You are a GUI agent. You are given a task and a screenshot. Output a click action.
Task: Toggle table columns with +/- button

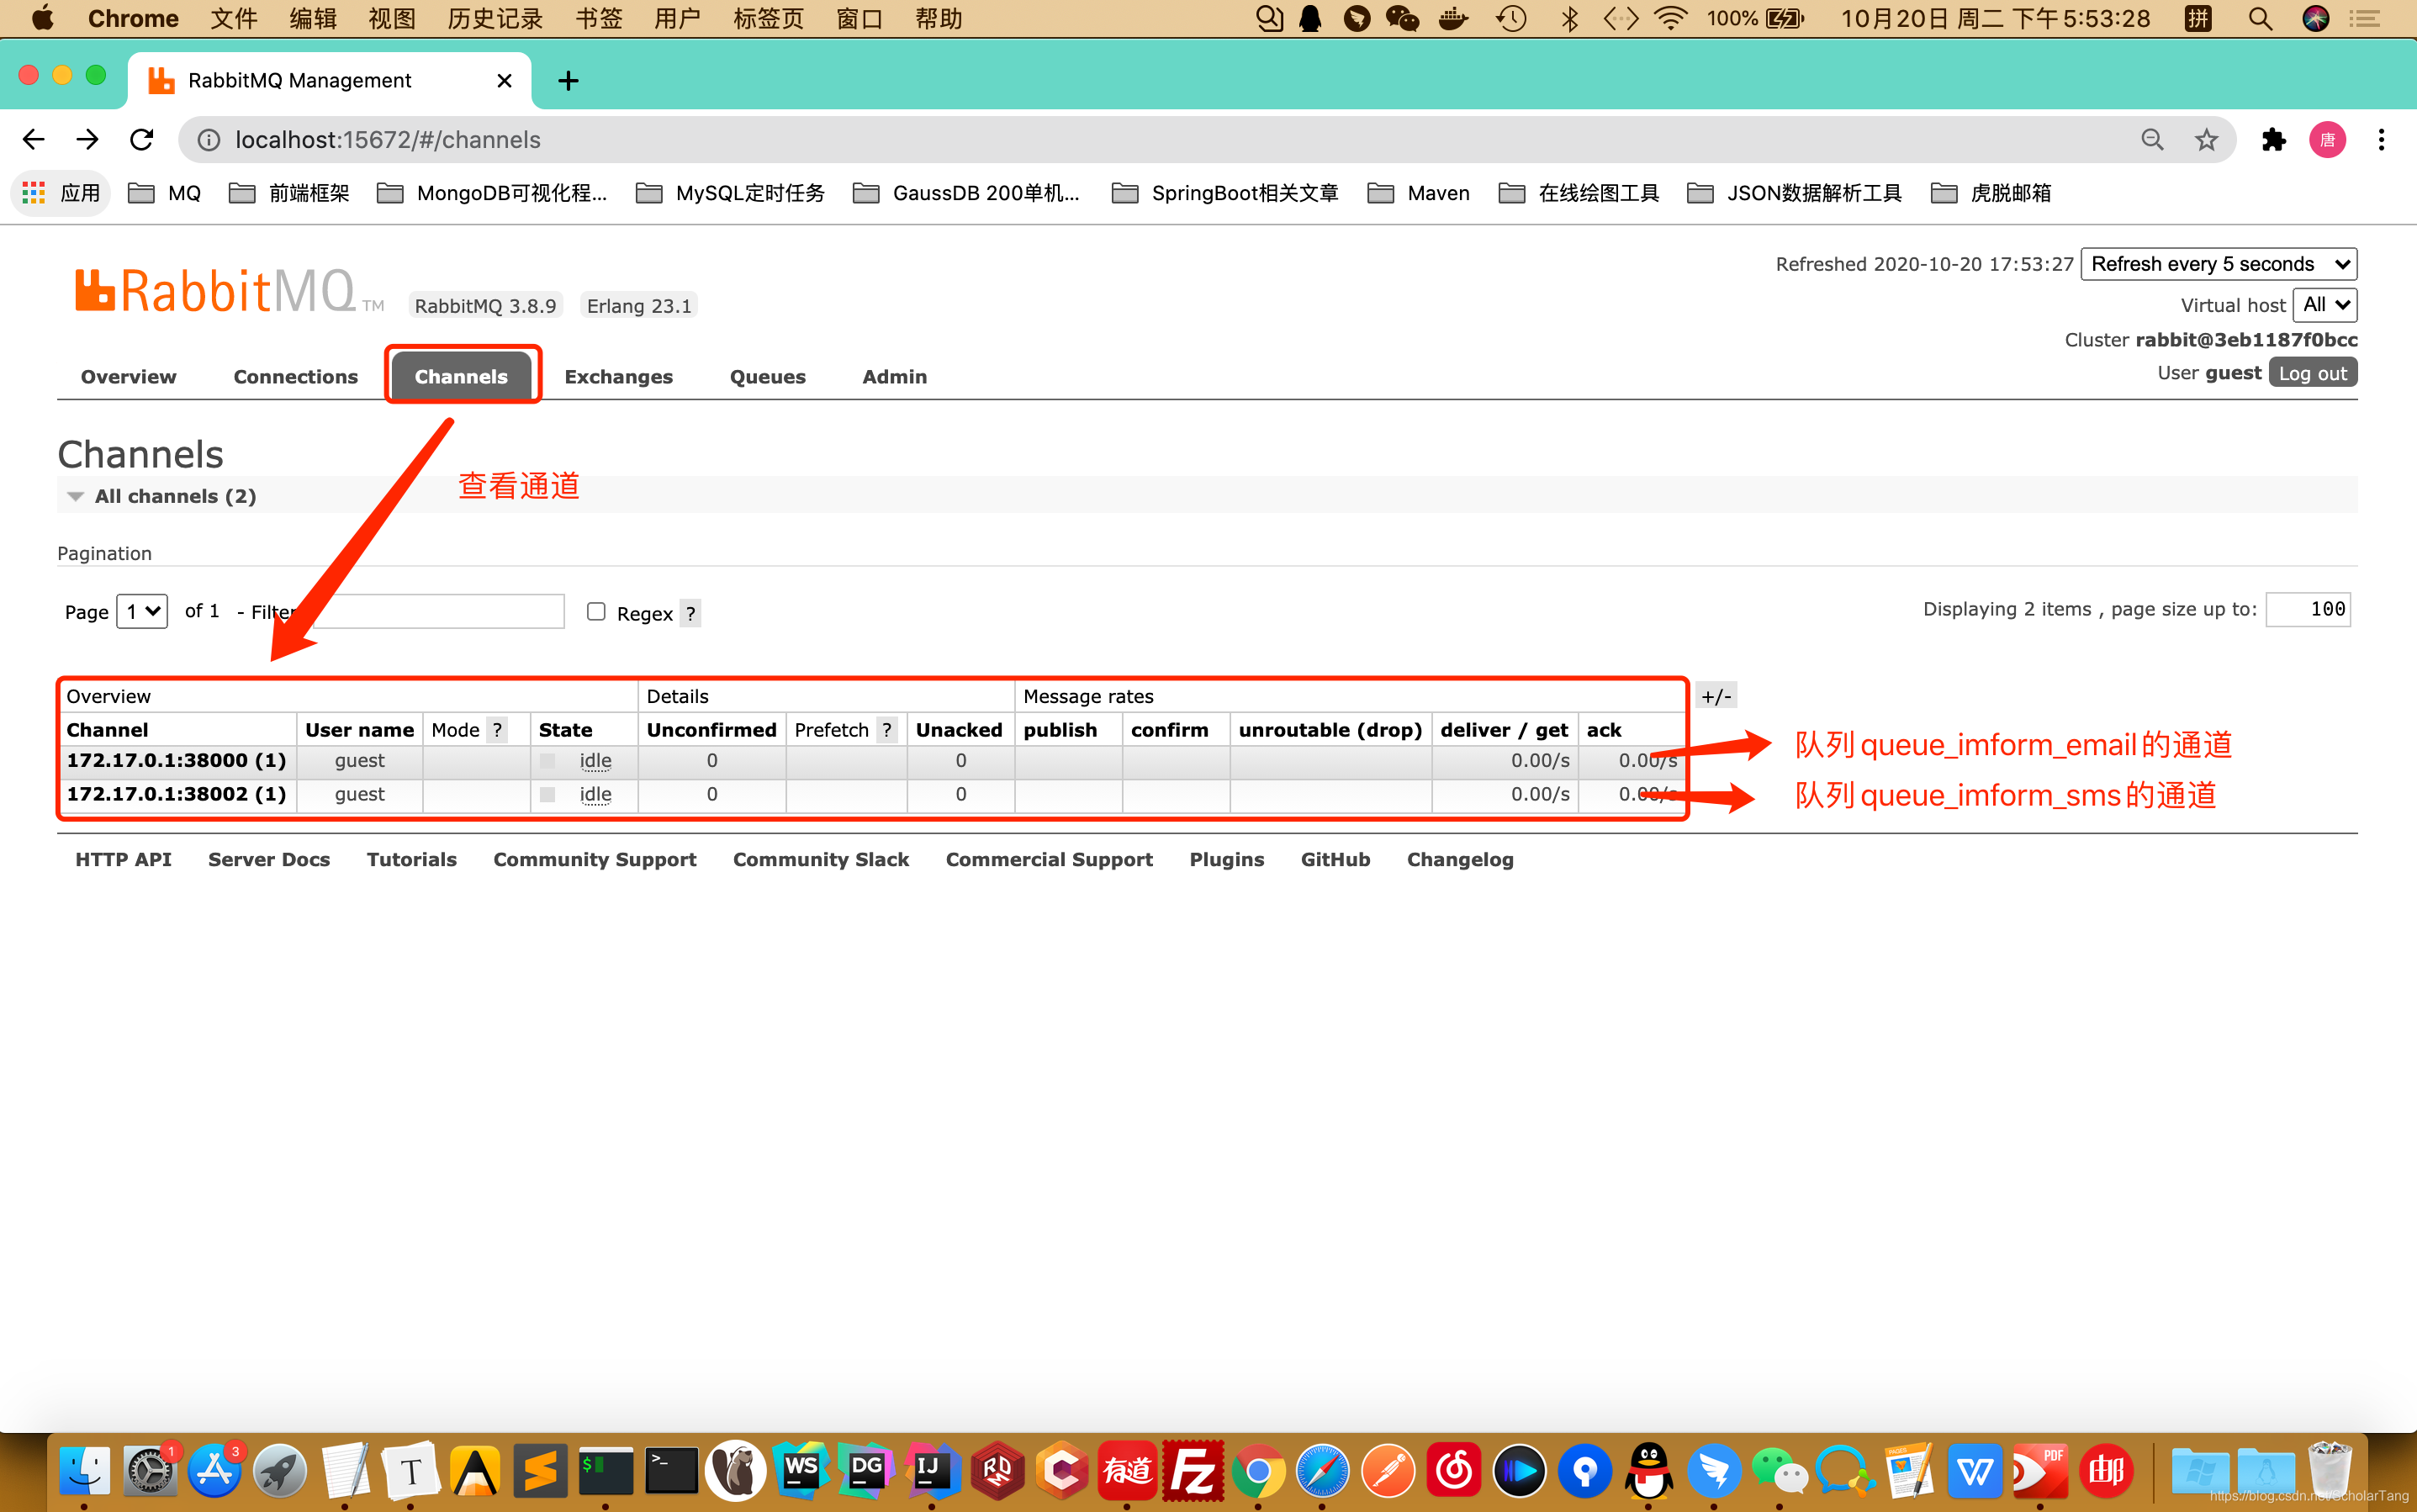pyautogui.click(x=1716, y=696)
